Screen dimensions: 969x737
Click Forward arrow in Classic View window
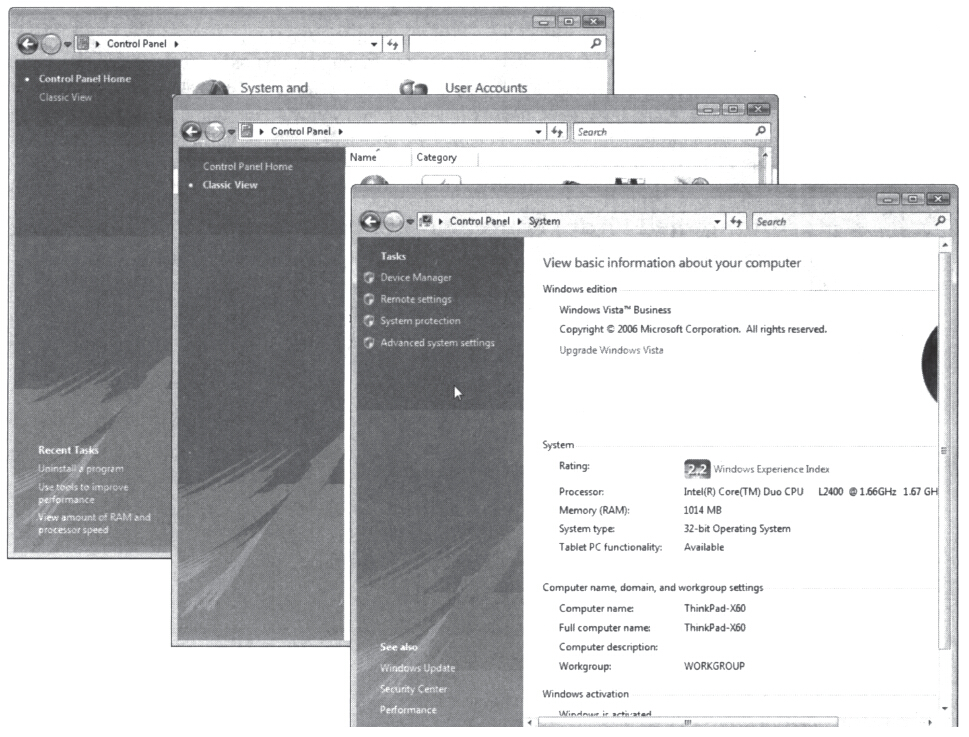pyautogui.click(x=214, y=132)
